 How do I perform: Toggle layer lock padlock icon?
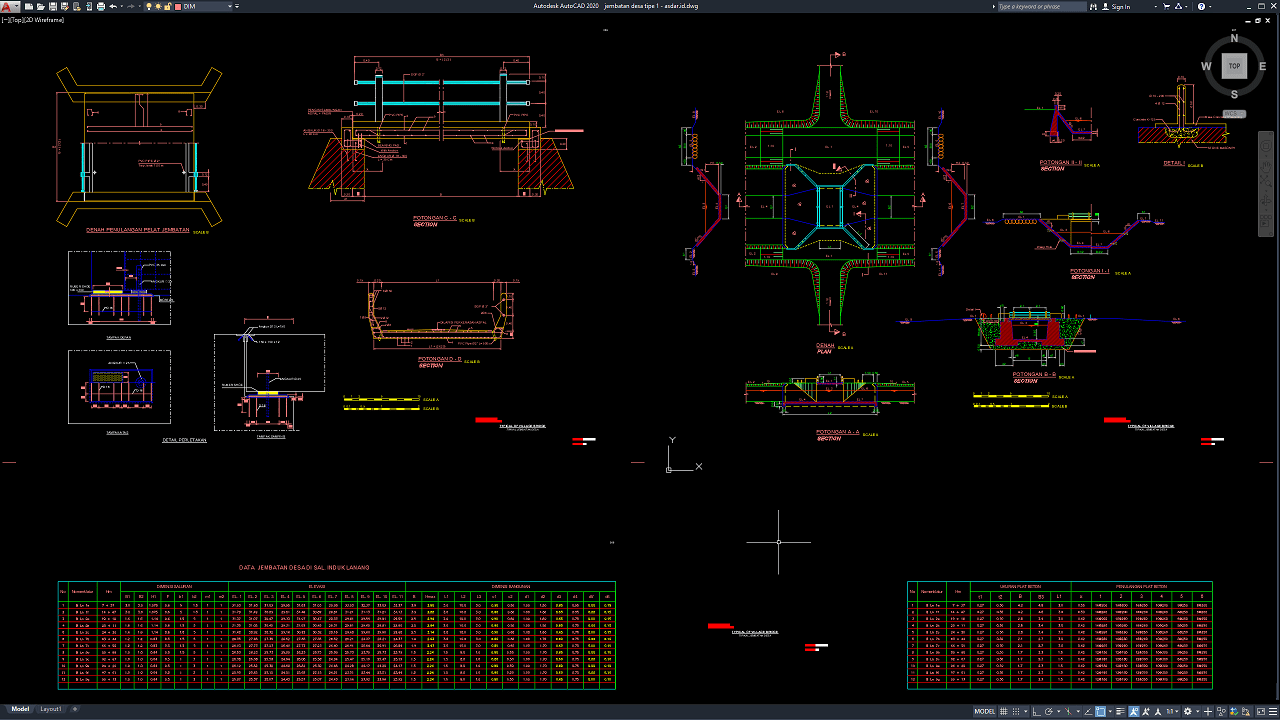click(x=168, y=6)
